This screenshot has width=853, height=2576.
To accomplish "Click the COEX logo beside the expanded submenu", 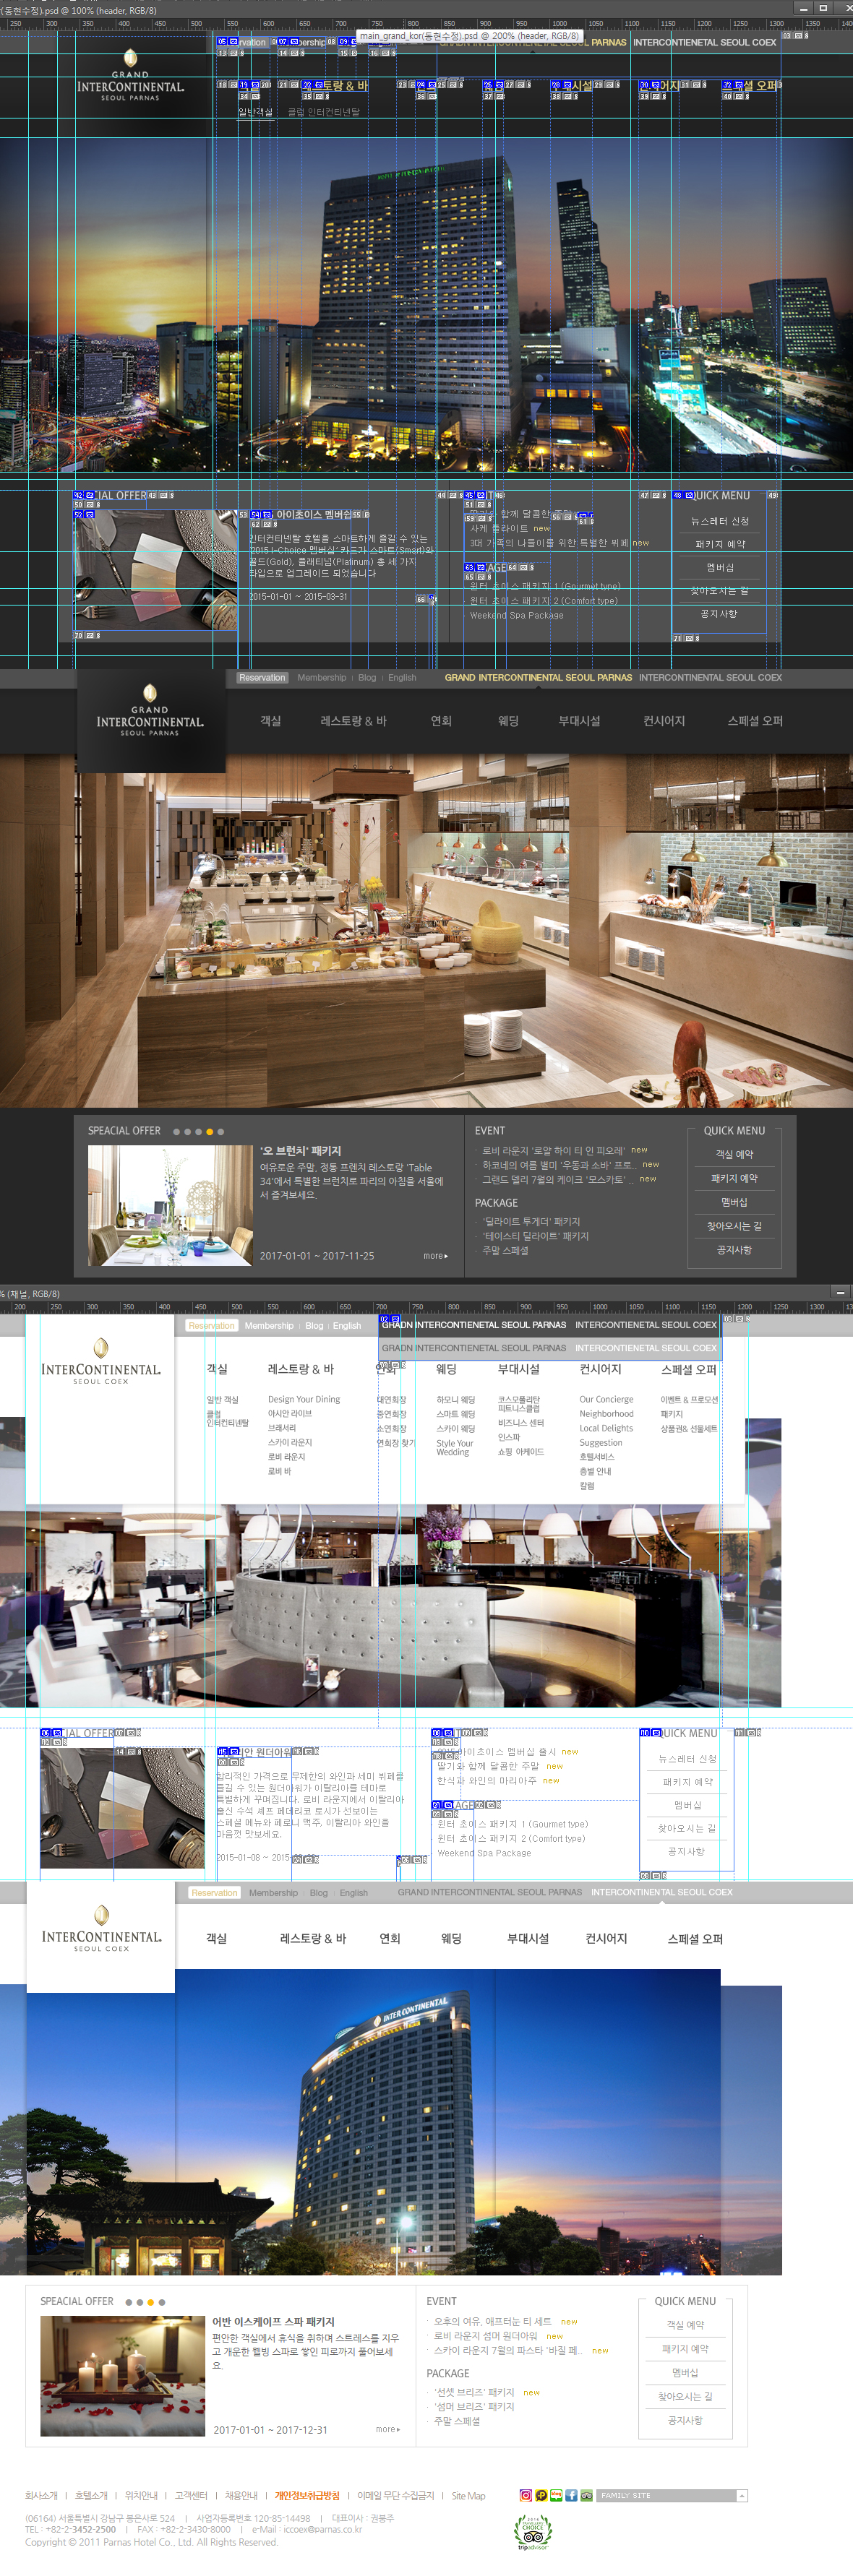I will point(101,1361).
